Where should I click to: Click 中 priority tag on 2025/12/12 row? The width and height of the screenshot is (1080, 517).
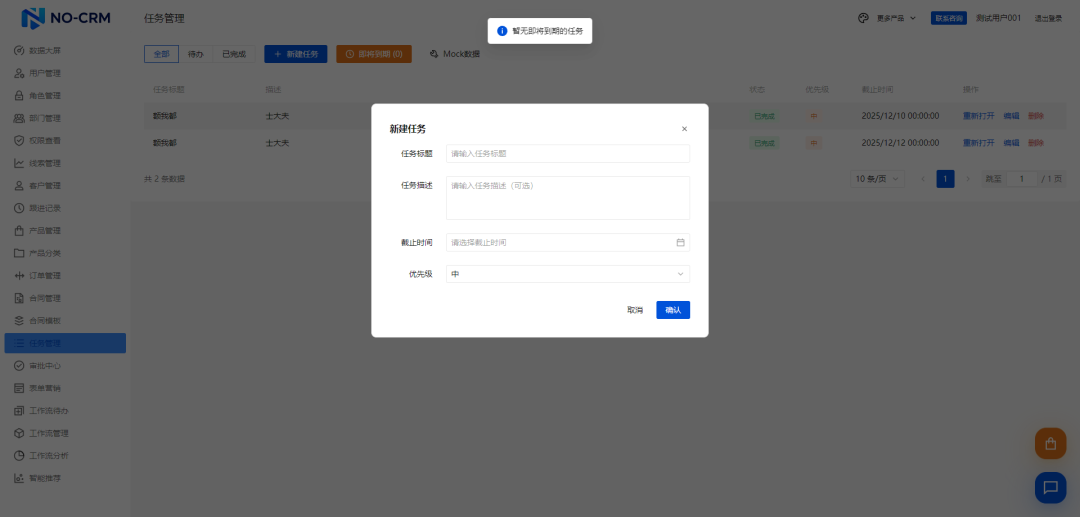click(x=813, y=143)
